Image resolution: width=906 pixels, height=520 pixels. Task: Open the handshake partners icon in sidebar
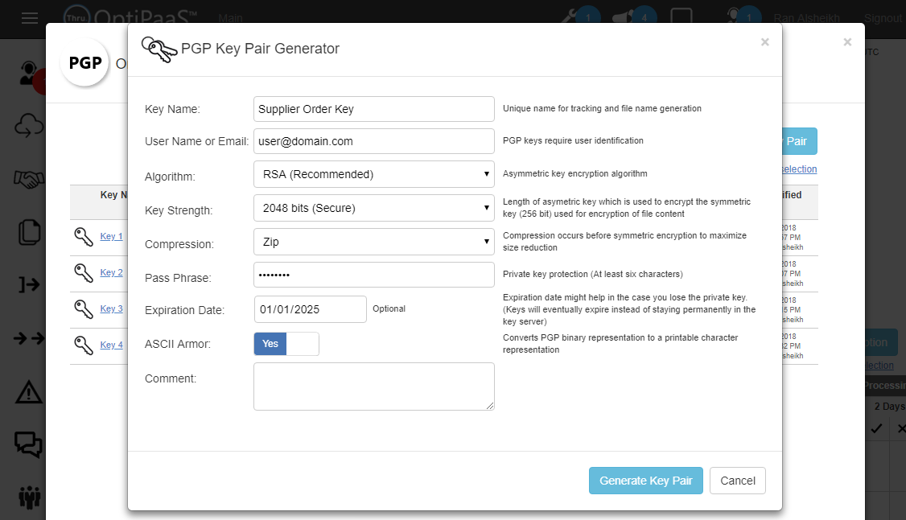(x=28, y=179)
